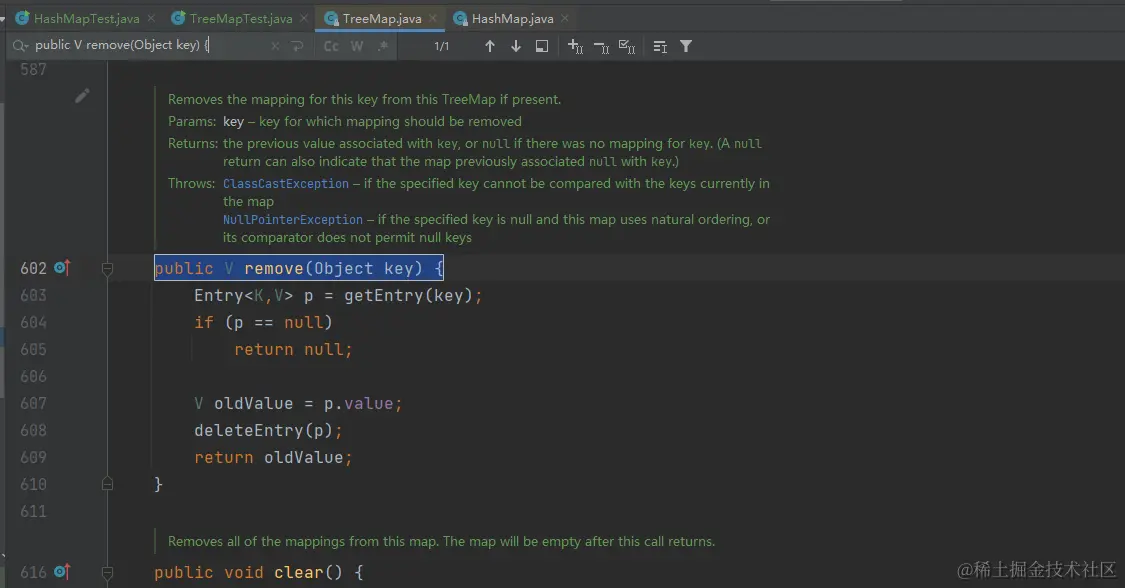Image resolution: width=1125 pixels, height=588 pixels.
Task: Click getEntry(key) call on line 603
Action: coord(408,295)
